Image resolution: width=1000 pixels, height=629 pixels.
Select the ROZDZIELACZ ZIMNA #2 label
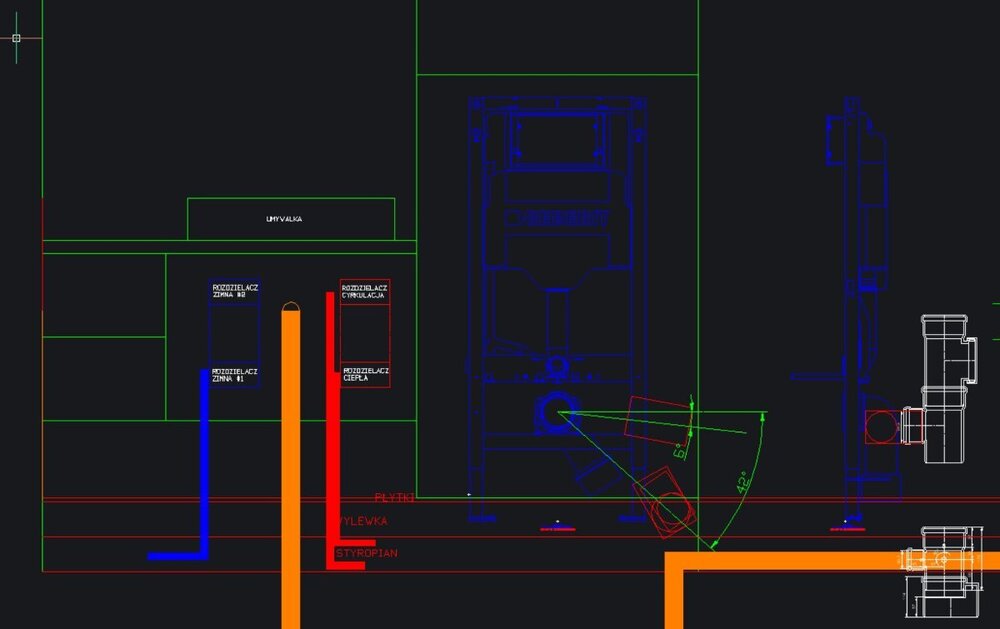235,291
